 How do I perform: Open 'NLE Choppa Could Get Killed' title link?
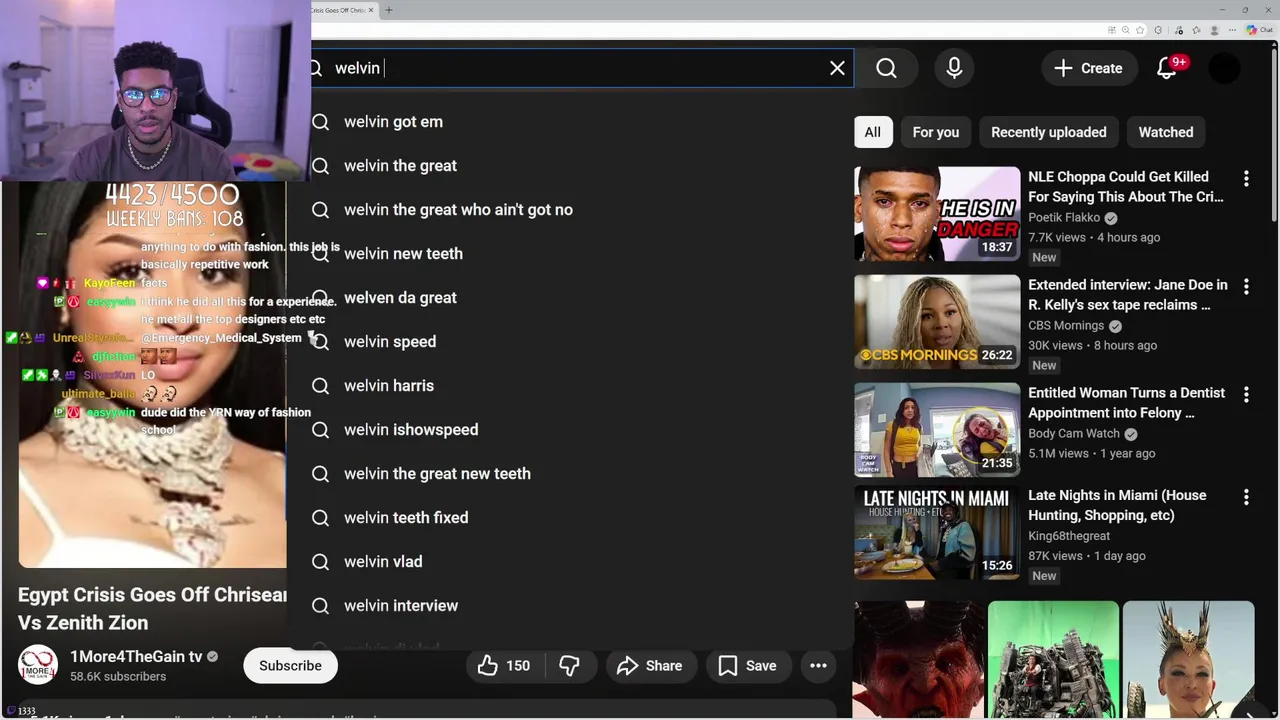(x=1126, y=187)
